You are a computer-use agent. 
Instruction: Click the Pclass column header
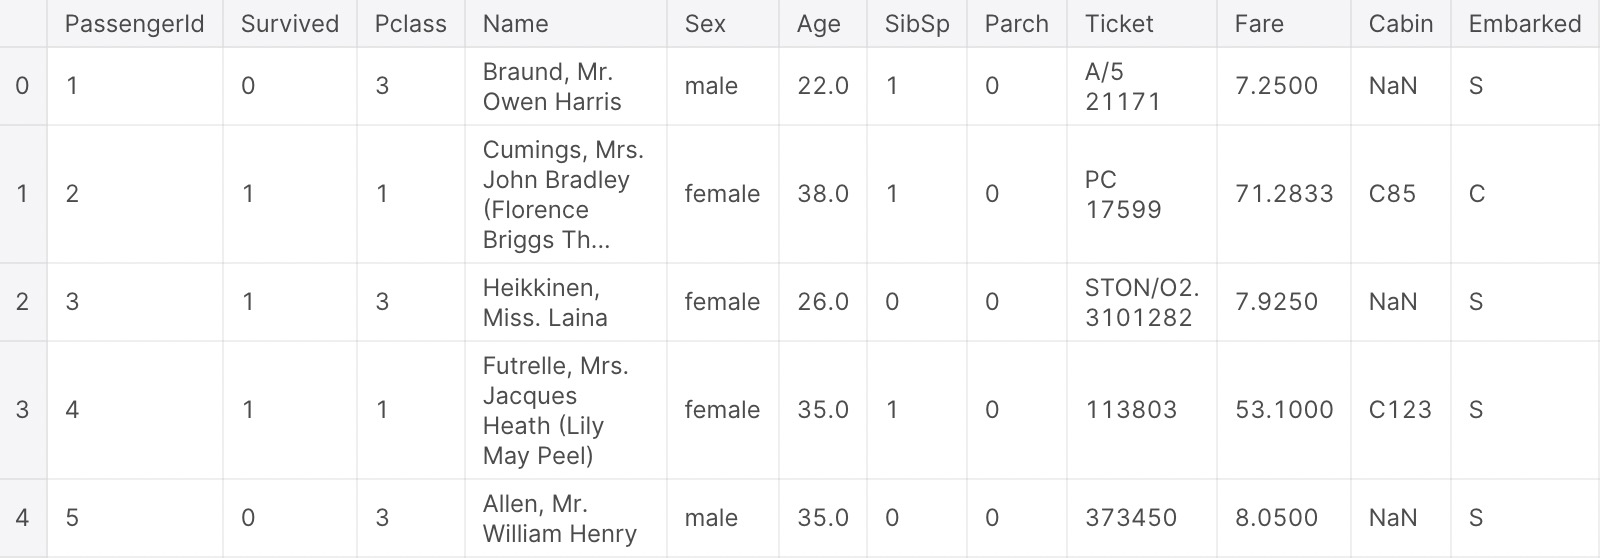pyautogui.click(x=411, y=24)
